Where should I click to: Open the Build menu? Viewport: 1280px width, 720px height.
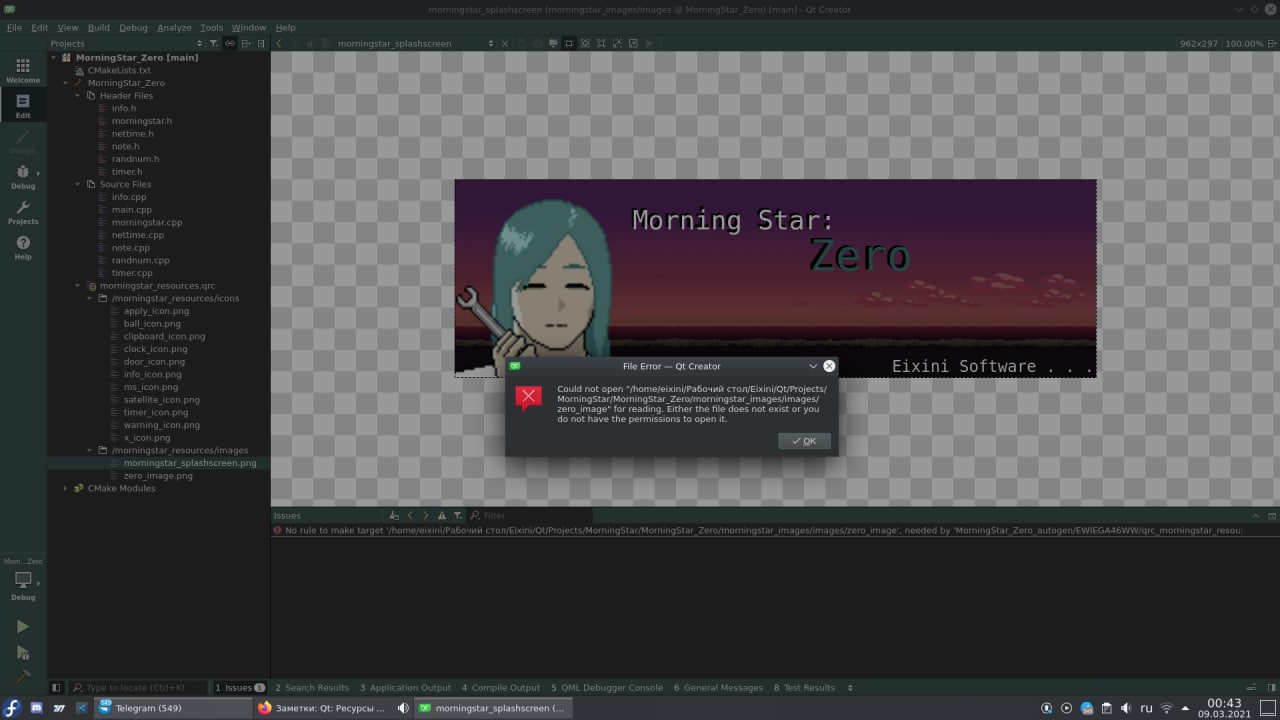point(99,28)
